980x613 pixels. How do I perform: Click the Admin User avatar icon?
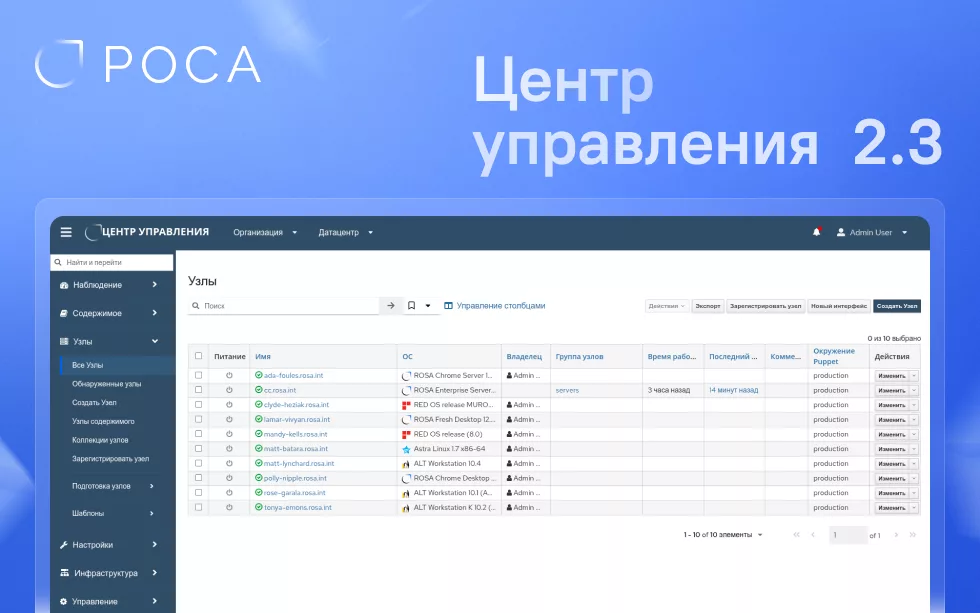coord(841,232)
